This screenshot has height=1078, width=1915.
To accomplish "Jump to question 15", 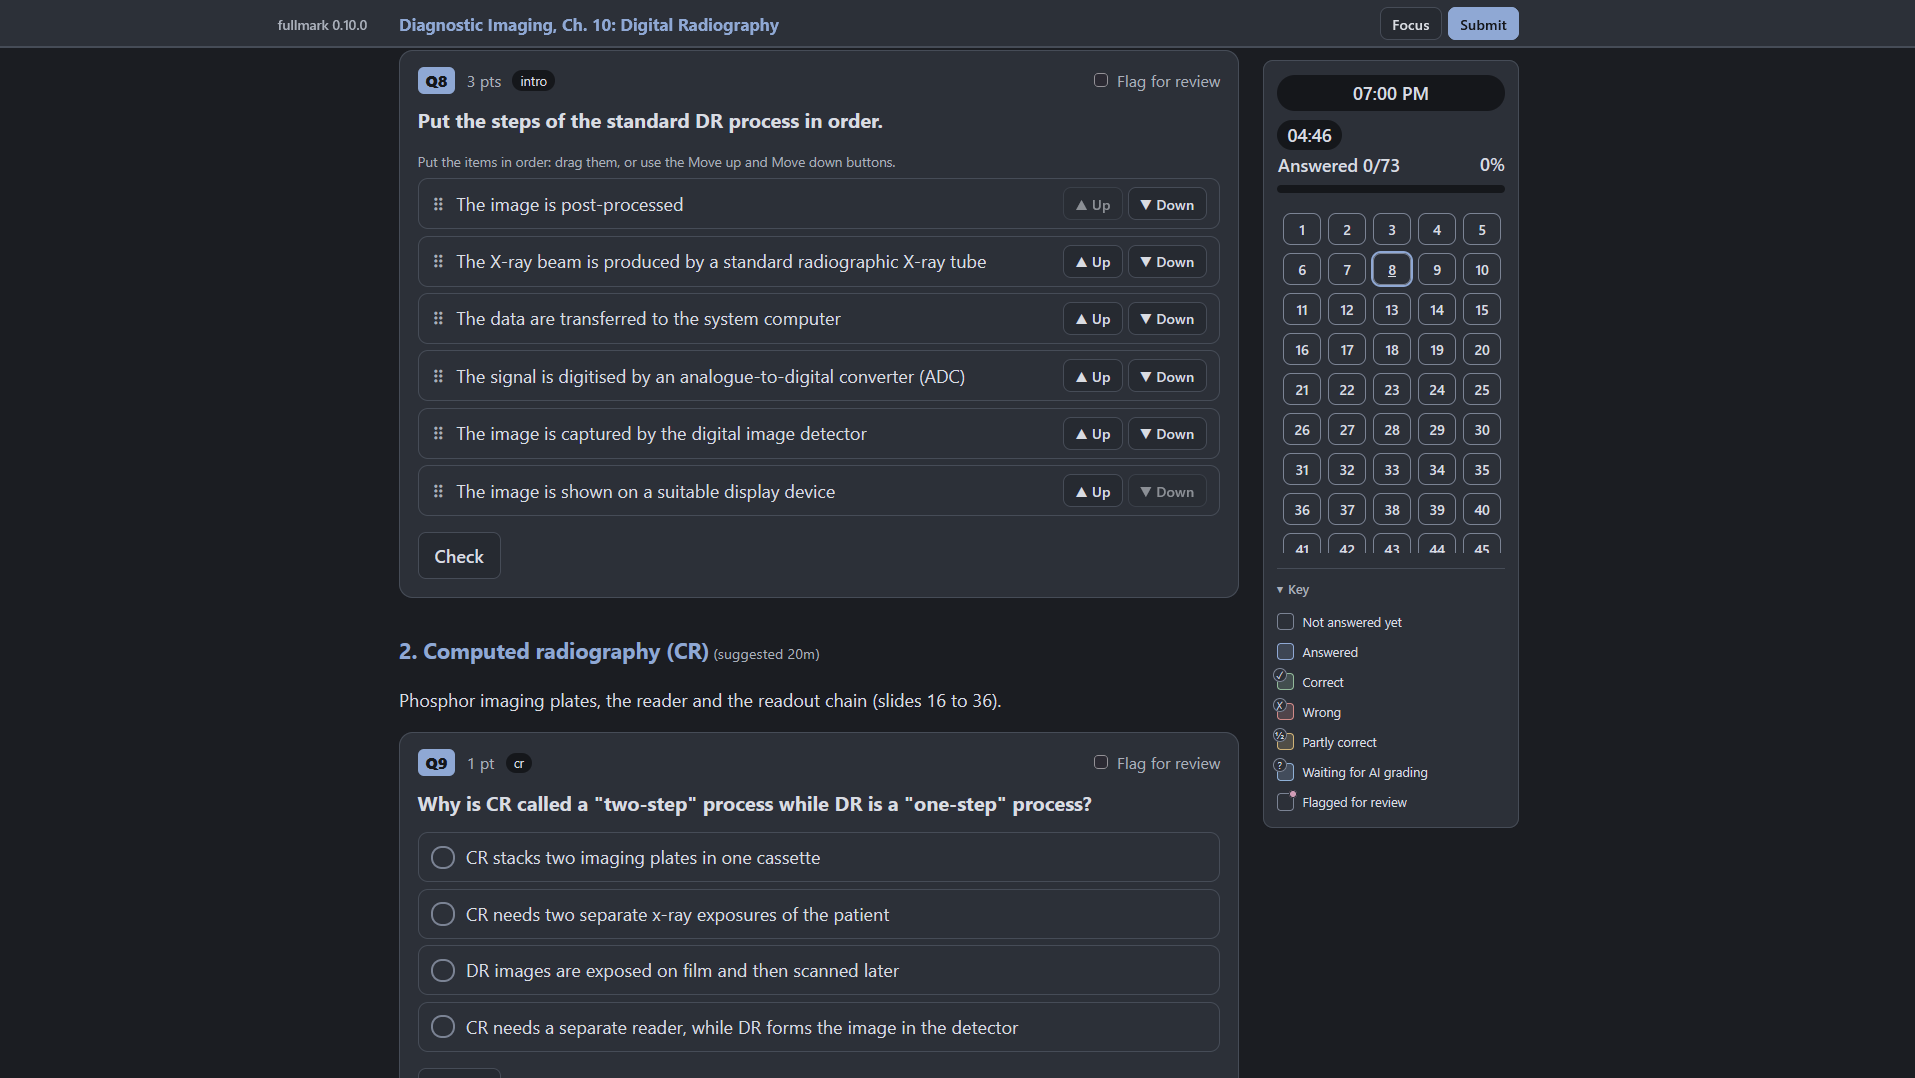I will pyautogui.click(x=1481, y=309).
